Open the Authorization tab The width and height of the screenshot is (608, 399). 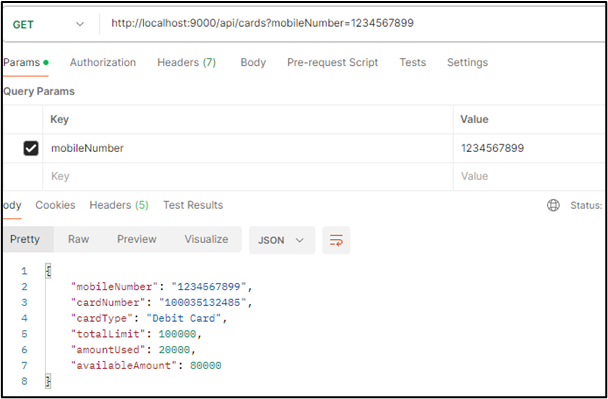(x=103, y=62)
